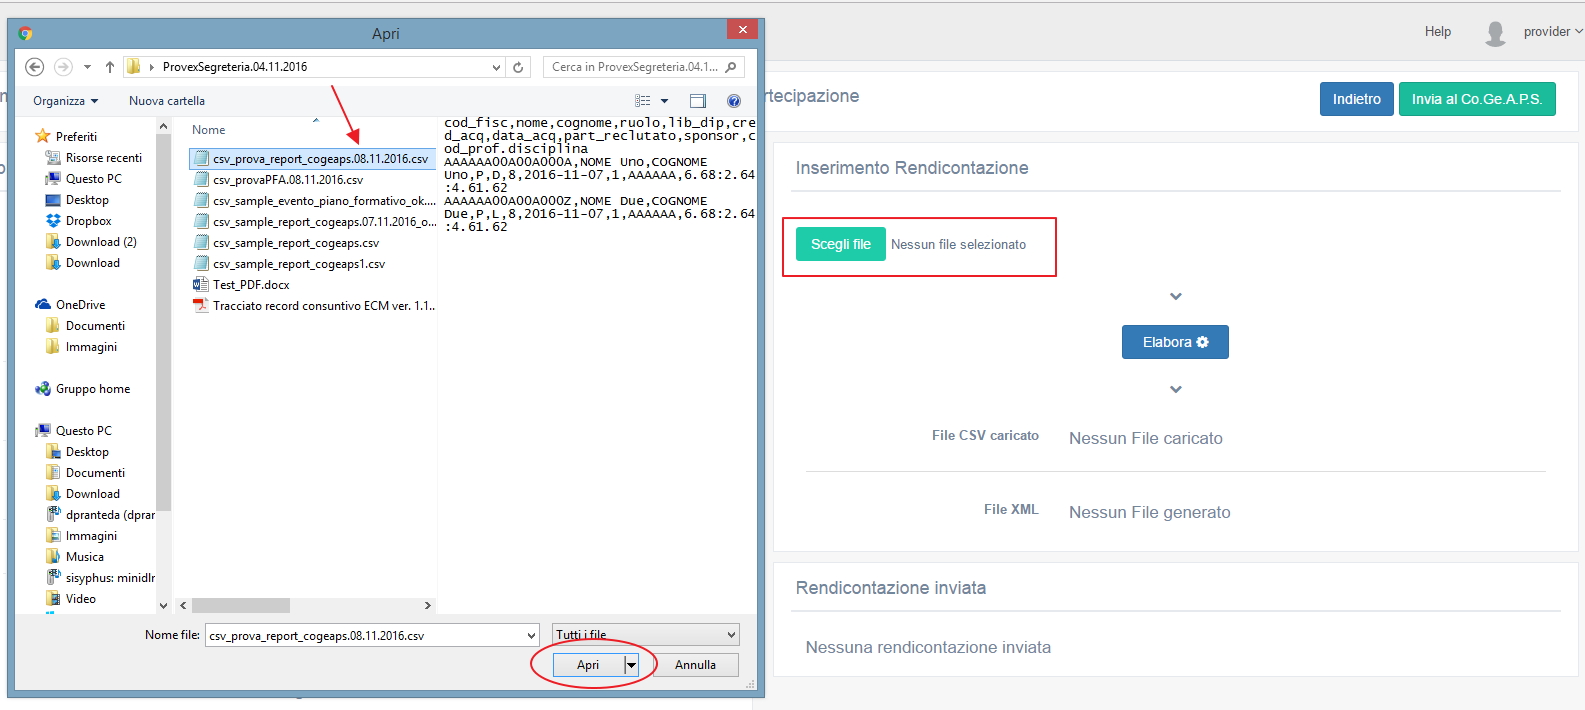Open the address path history dropdown

[x=496, y=67]
